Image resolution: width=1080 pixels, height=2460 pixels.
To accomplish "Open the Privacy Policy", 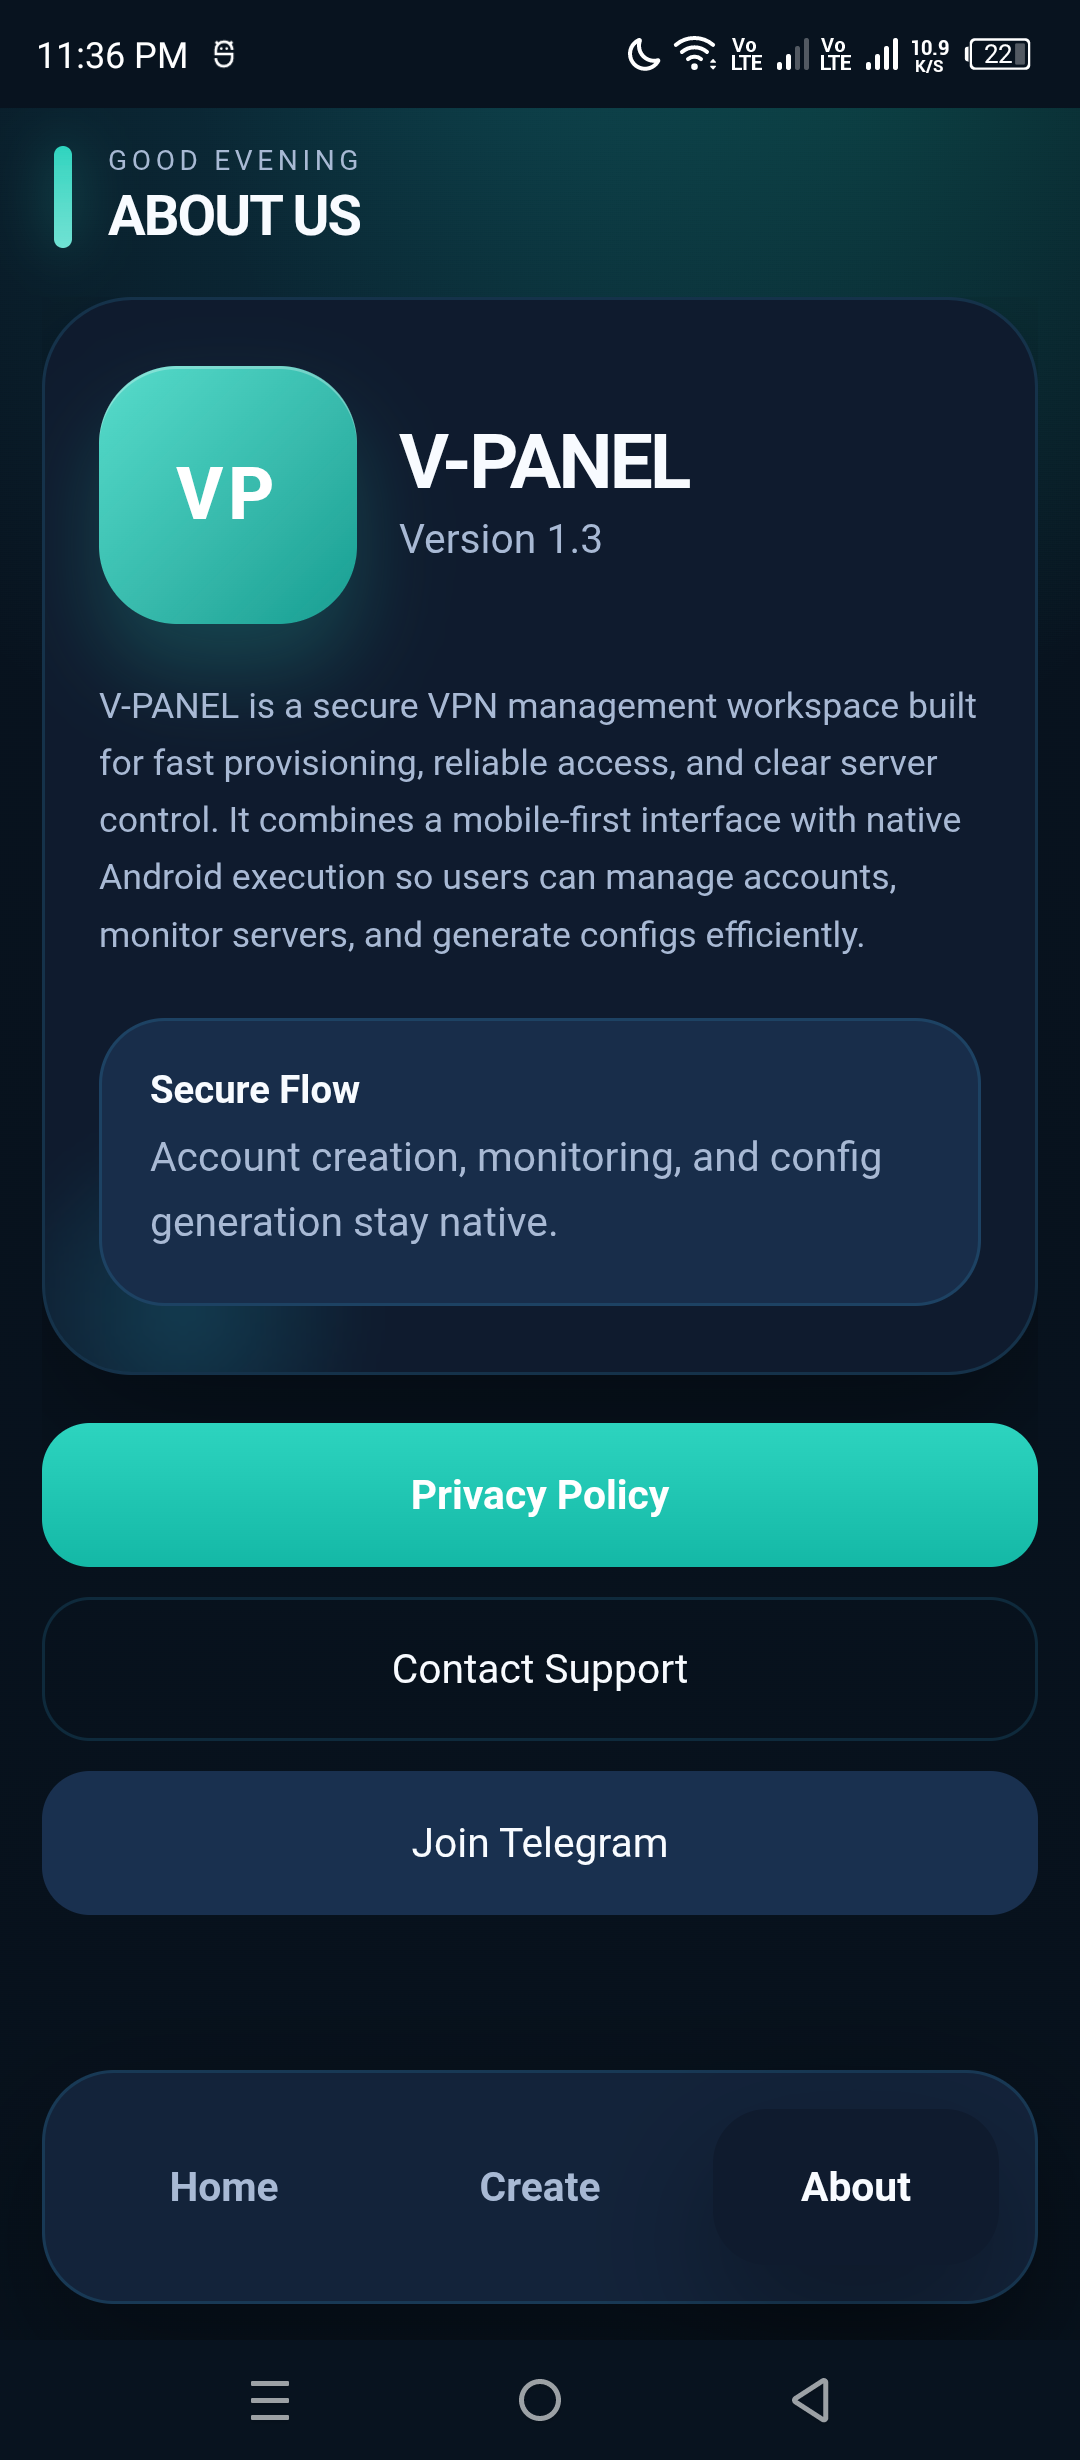I will pos(540,1494).
